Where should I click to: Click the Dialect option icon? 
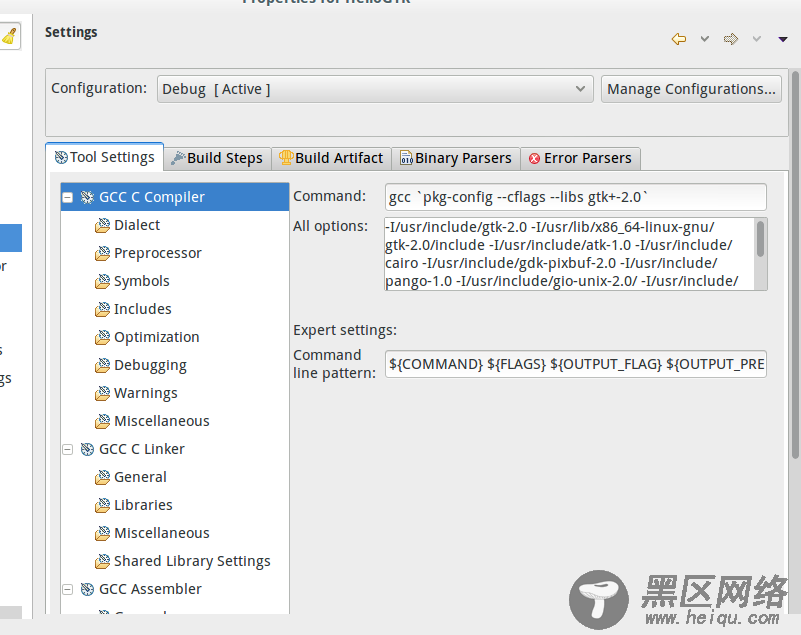click(102, 225)
